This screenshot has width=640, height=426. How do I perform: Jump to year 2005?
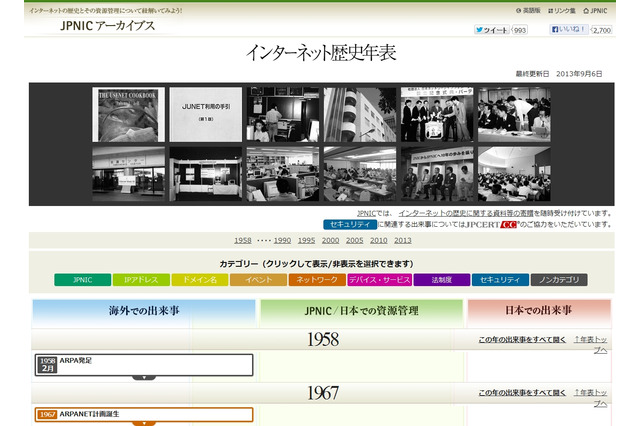(x=354, y=240)
